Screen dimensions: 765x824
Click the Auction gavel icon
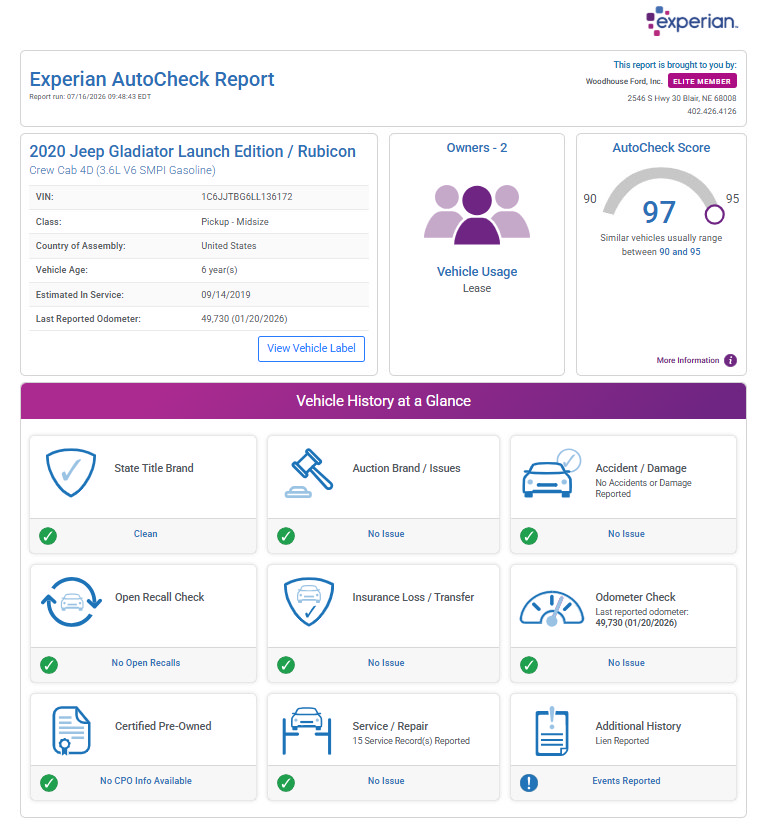(309, 473)
